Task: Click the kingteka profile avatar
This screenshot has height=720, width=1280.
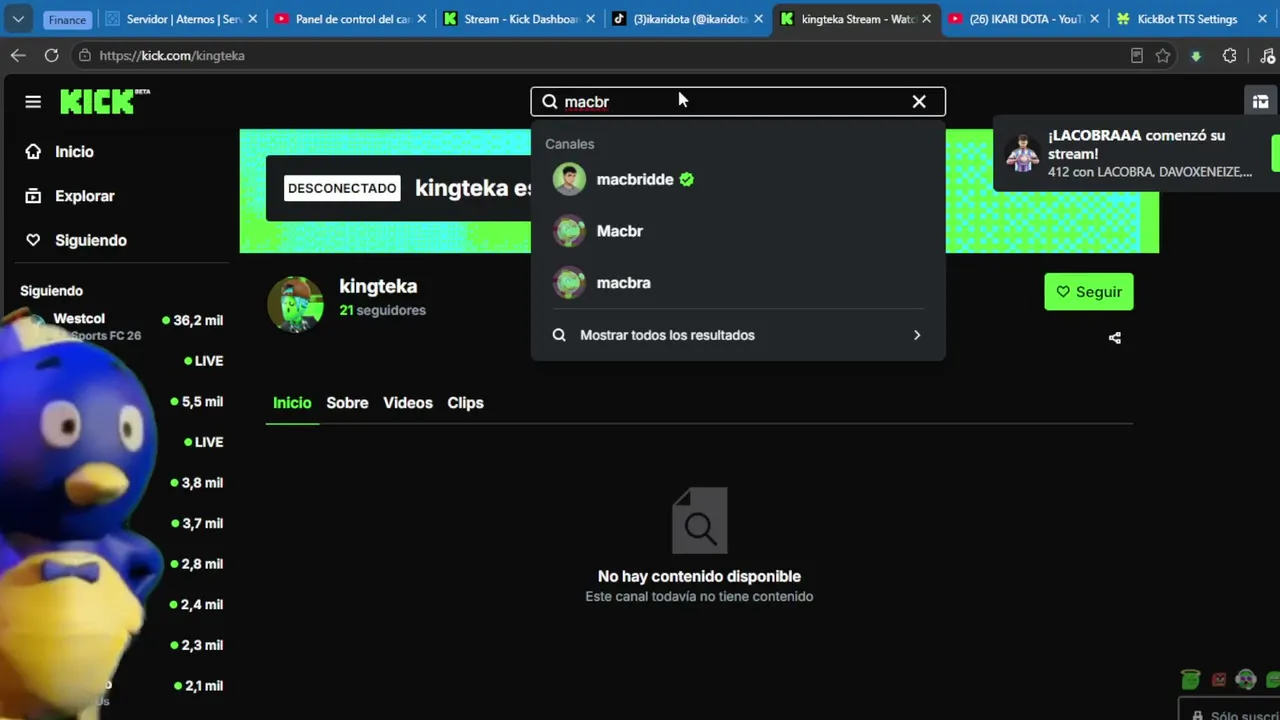Action: (295, 303)
